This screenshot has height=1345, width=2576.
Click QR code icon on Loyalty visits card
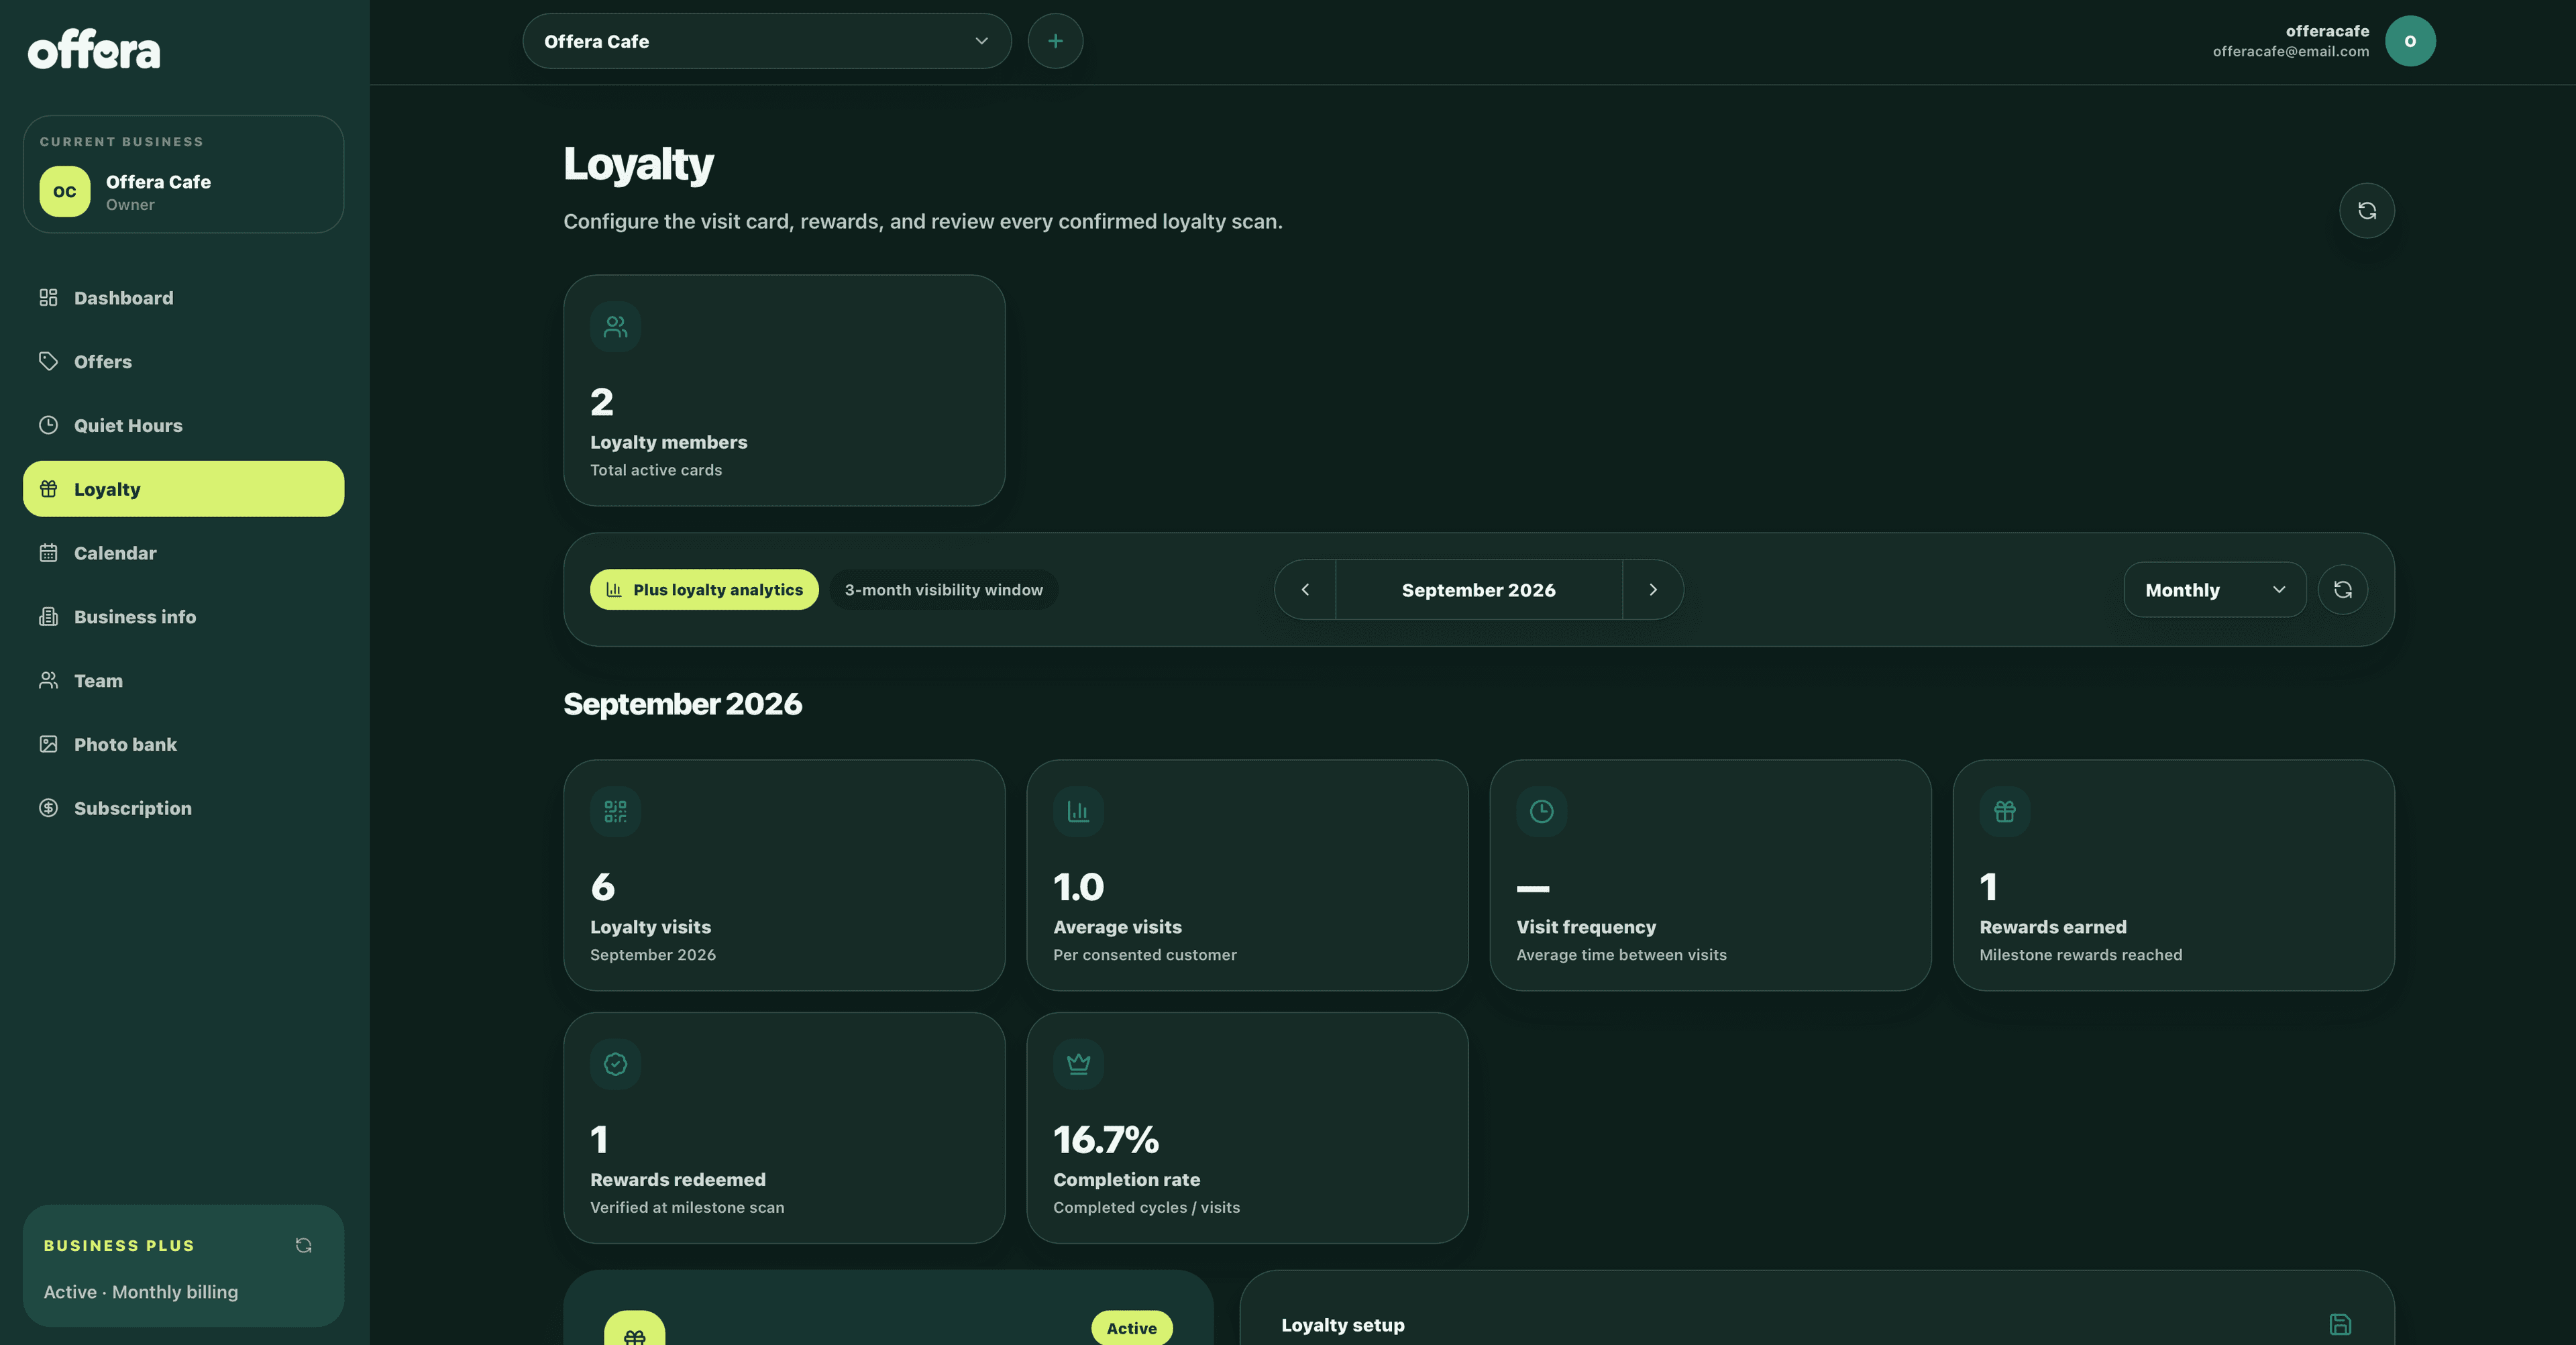point(615,811)
